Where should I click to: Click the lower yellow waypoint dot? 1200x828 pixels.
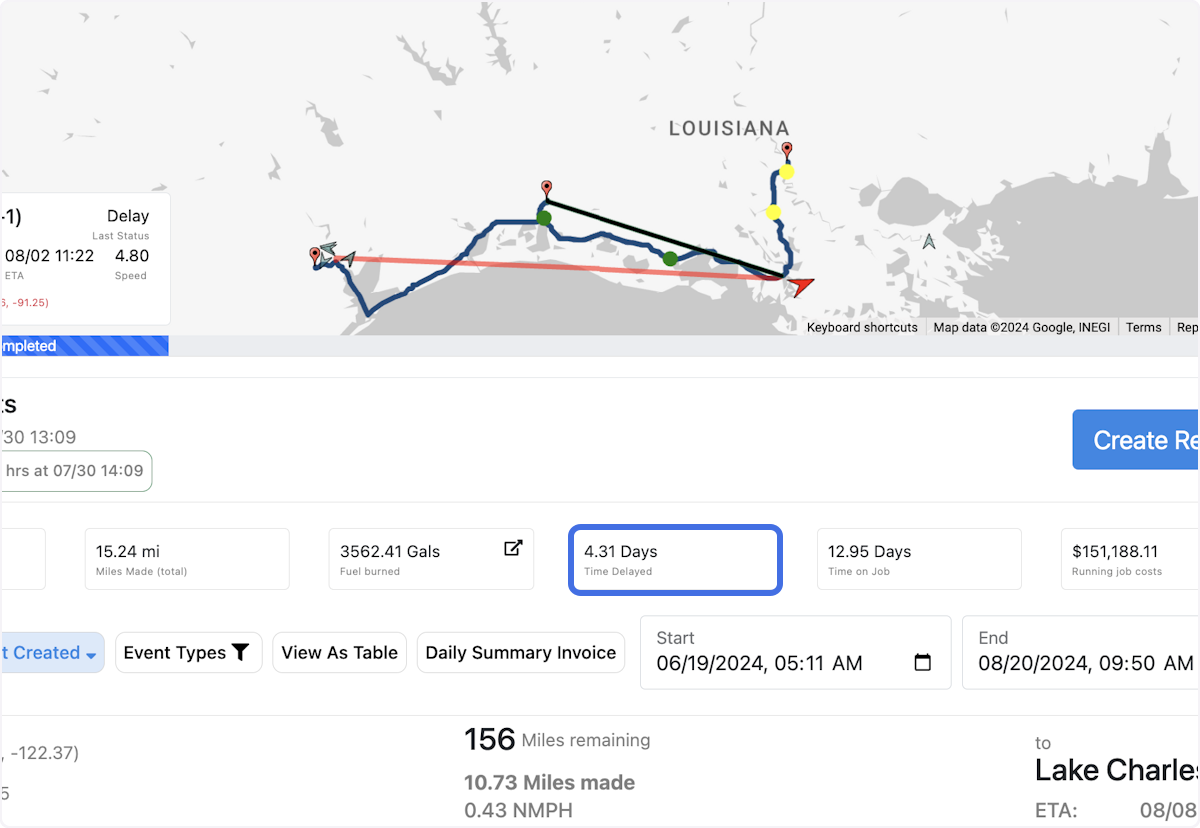tap(773, 212)
